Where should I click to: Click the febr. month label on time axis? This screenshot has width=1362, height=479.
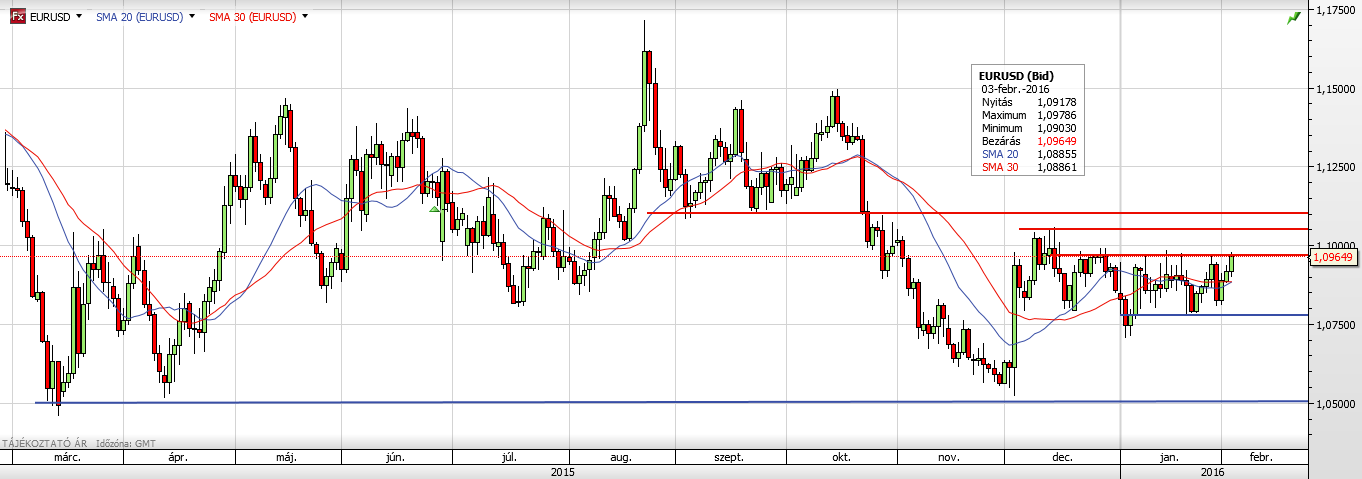tap(1260, 457)
